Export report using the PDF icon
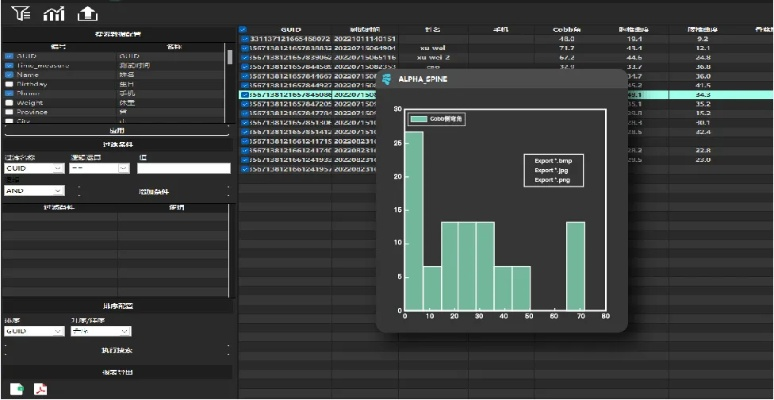Viewport: 774px width, 400px height. tap(41, 389)
